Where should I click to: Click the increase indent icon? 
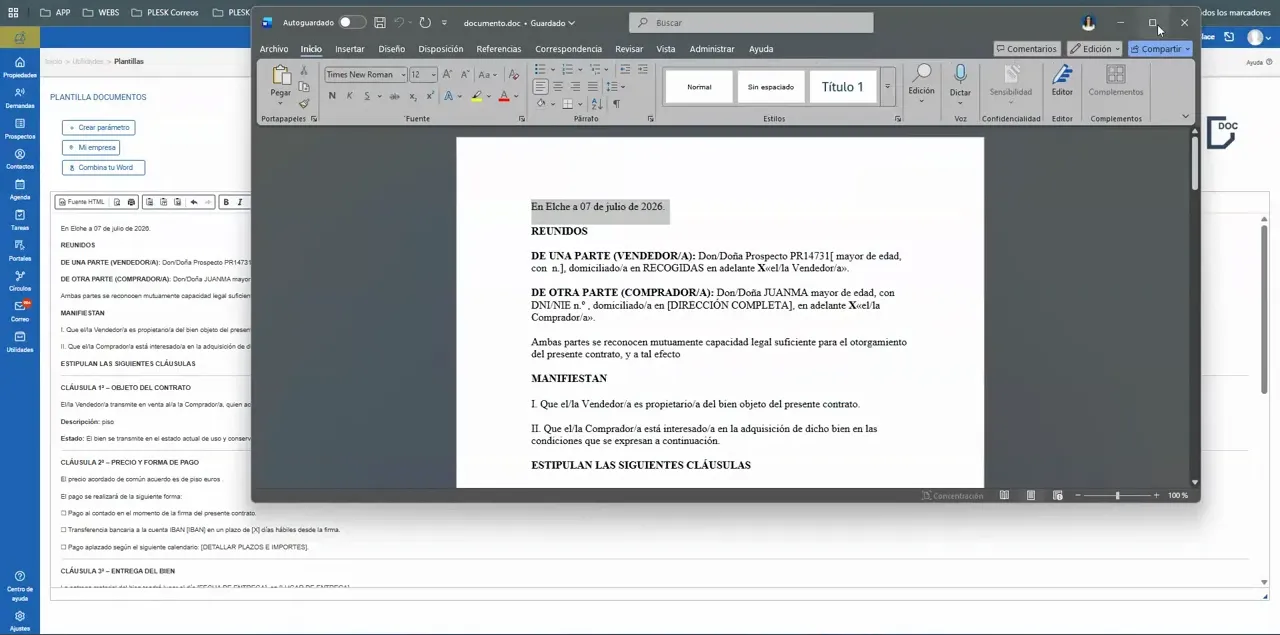[643, 69]
